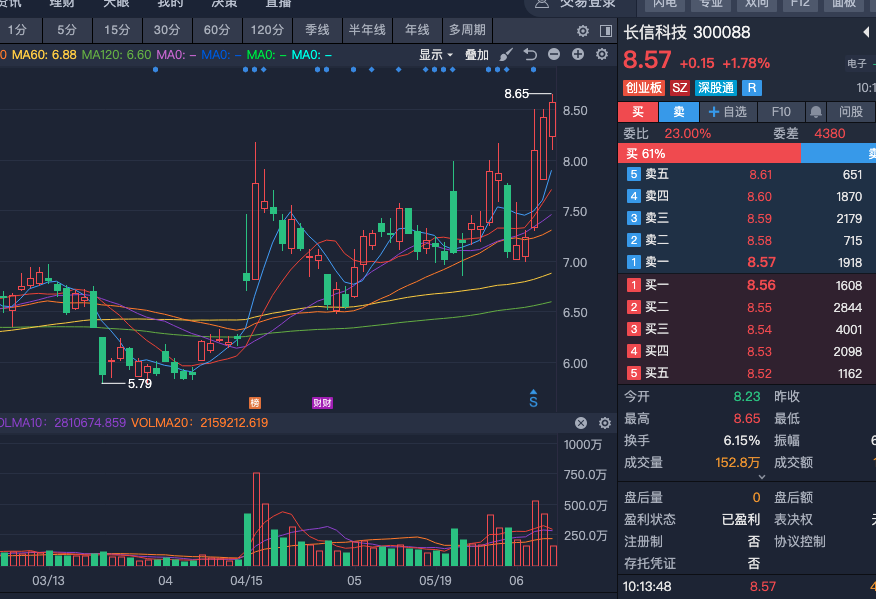This screenshot has width=876, height=599.
Task: Click VOLMA10 value label
Action: [x=63, y=423]
